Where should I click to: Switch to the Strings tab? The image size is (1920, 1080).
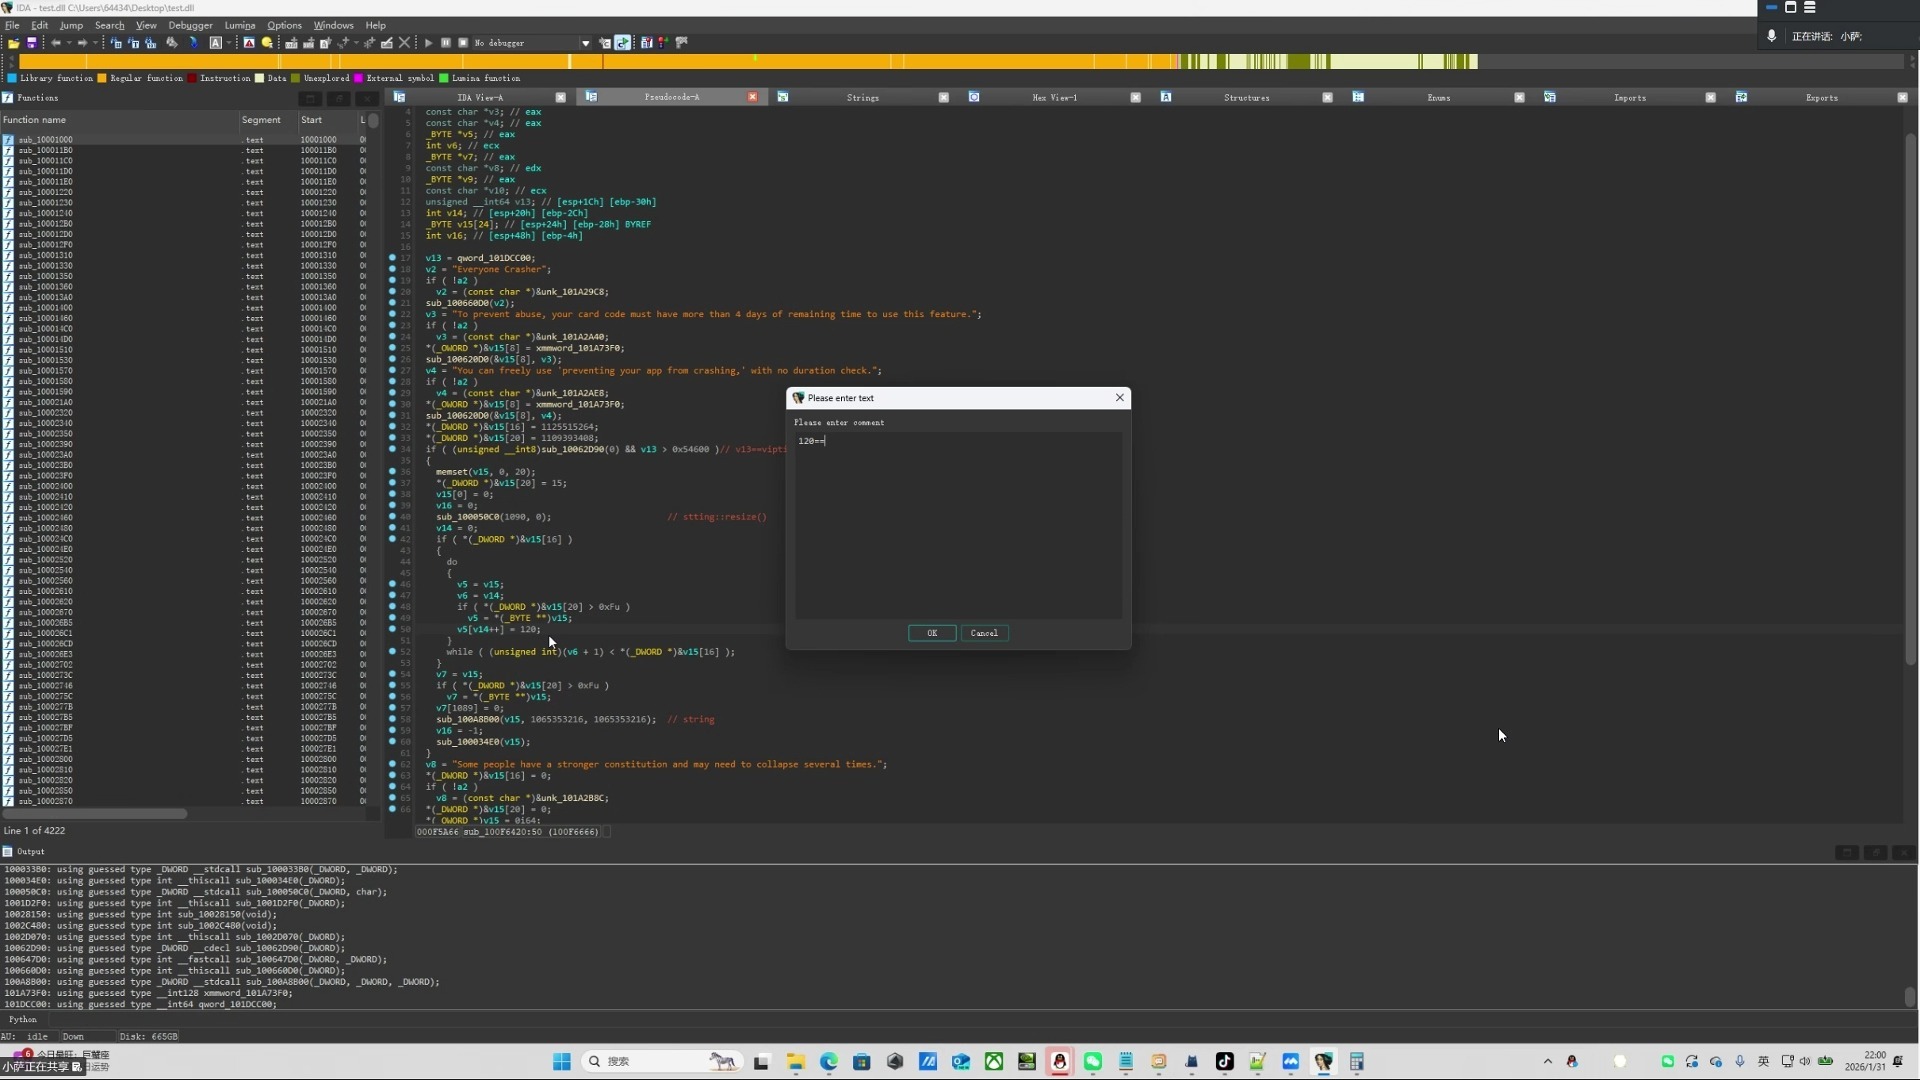pos(862,97)
